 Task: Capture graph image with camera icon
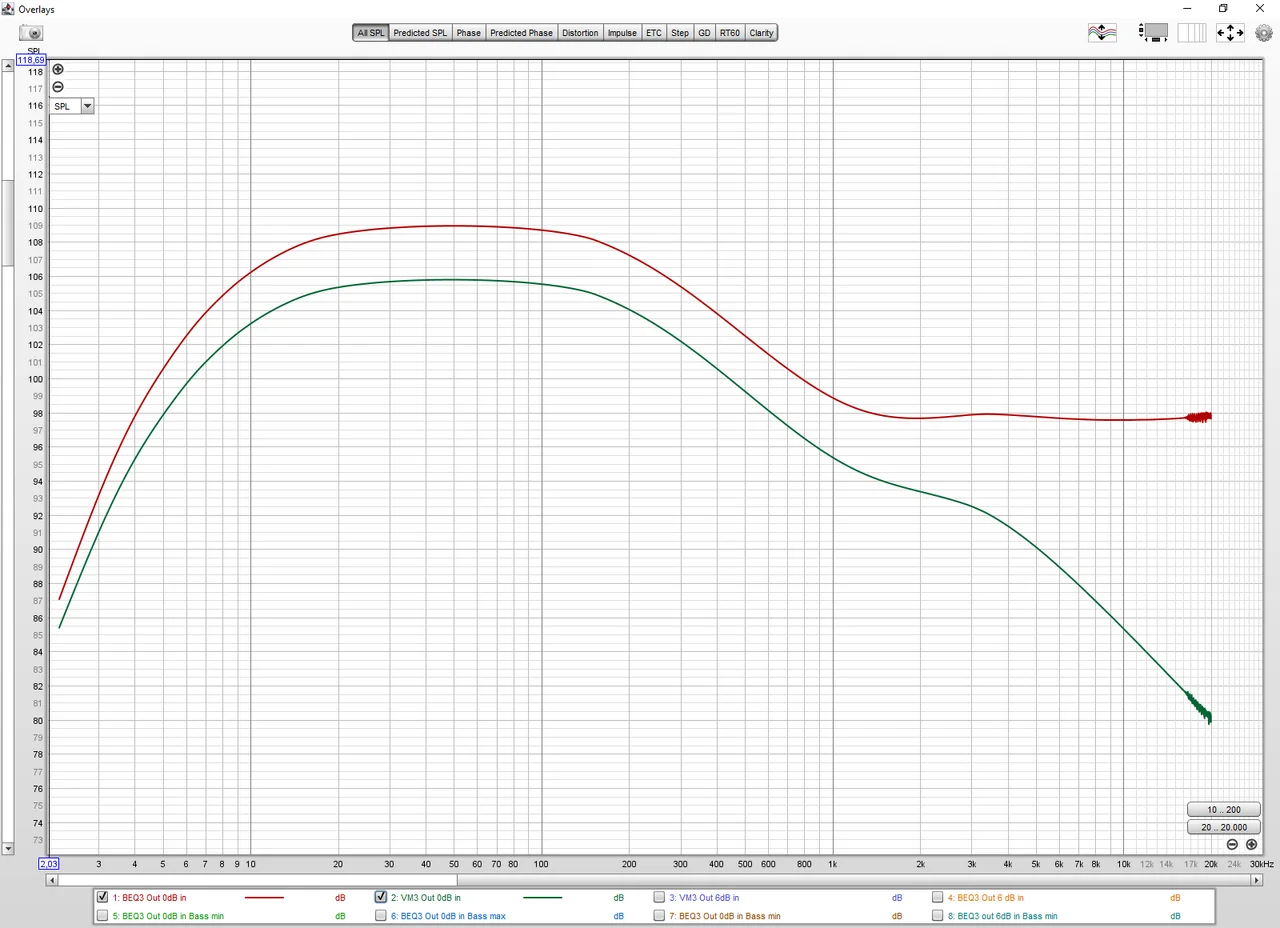(30, 33)
